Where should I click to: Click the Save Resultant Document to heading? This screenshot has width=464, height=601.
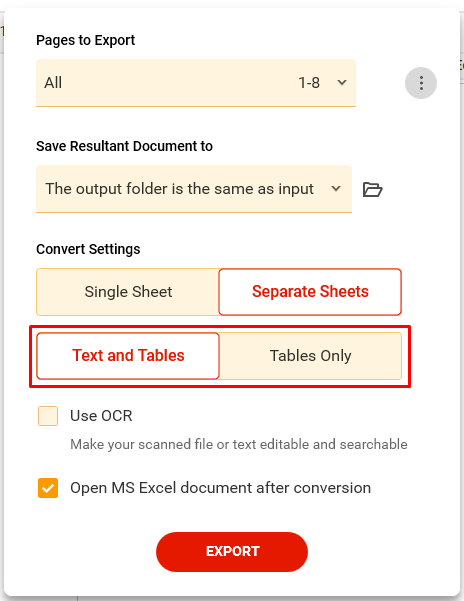[124, 146]
